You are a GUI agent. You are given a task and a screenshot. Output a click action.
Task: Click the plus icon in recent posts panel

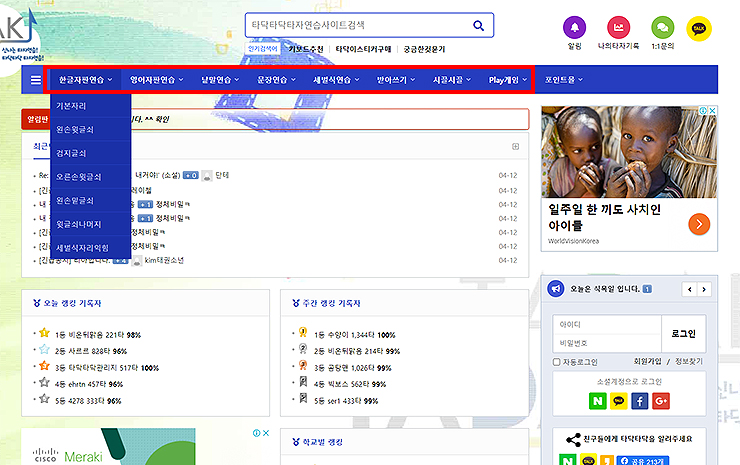coord(515,146)
